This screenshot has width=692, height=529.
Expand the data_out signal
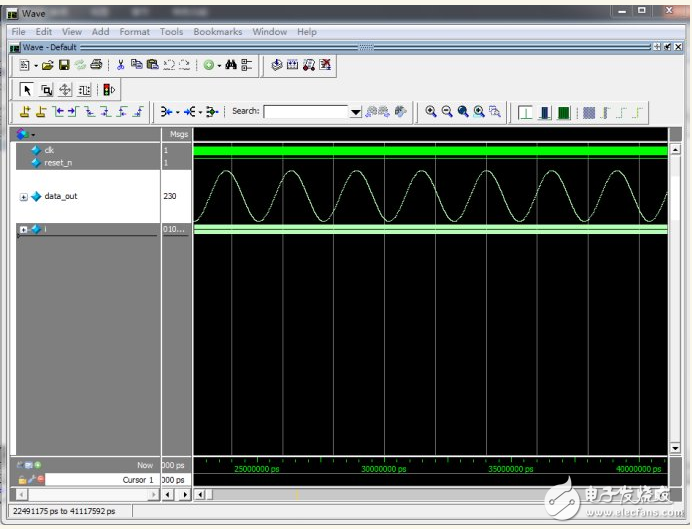pos(23,197)
